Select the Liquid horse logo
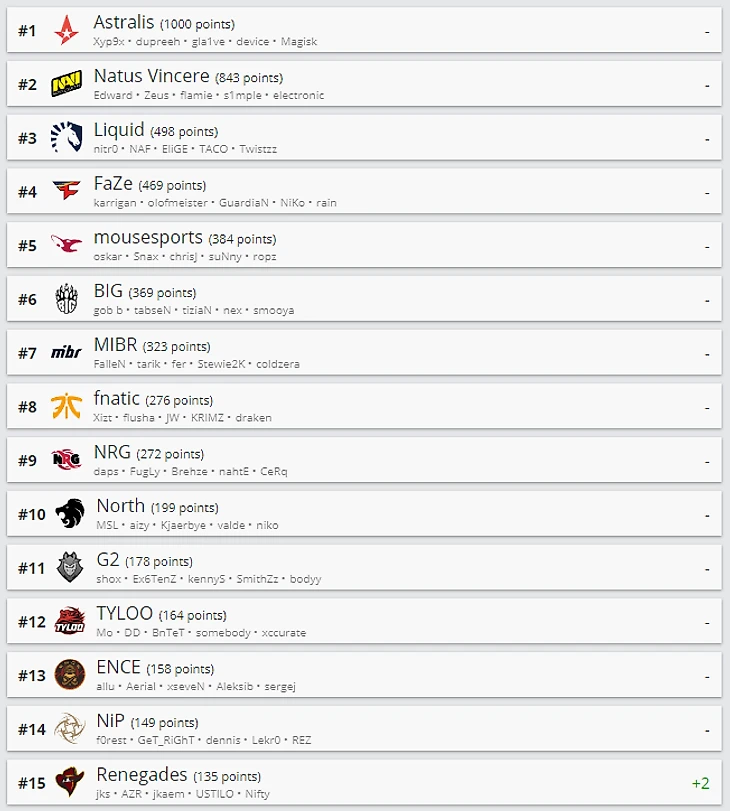This screenshot has height=811, width=730. click(x=67, y=137)
